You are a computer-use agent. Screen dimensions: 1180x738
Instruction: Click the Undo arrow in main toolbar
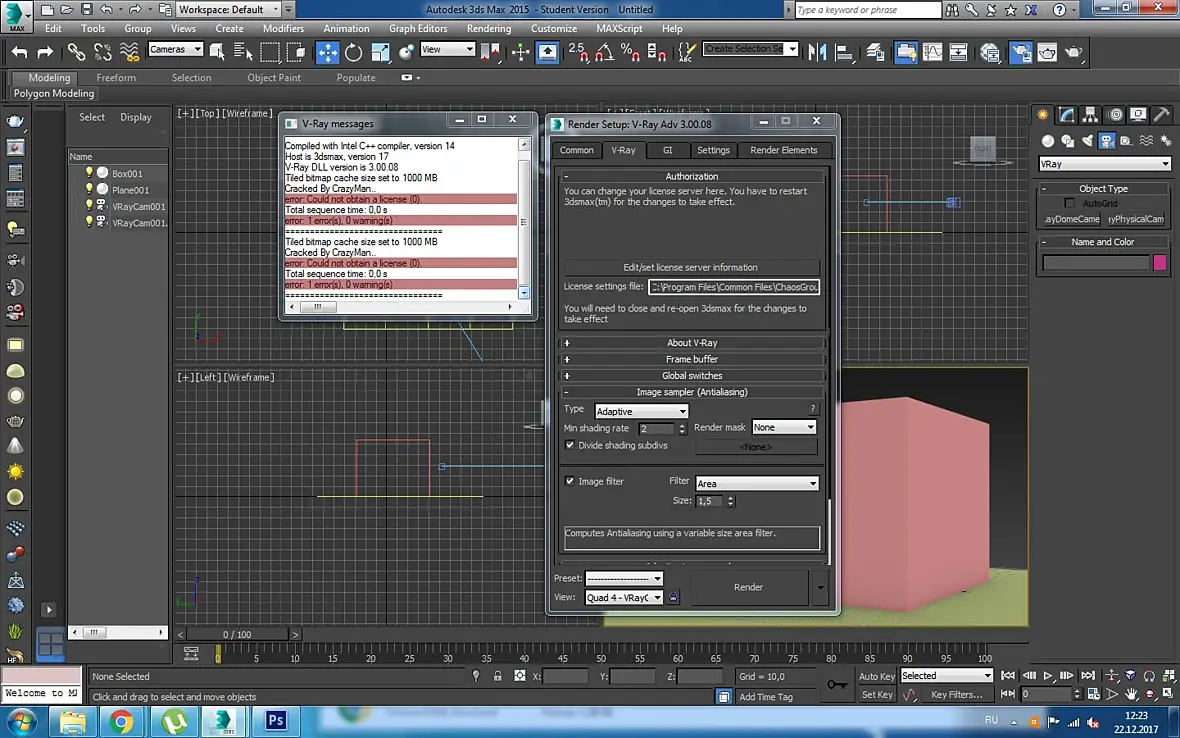19,52
